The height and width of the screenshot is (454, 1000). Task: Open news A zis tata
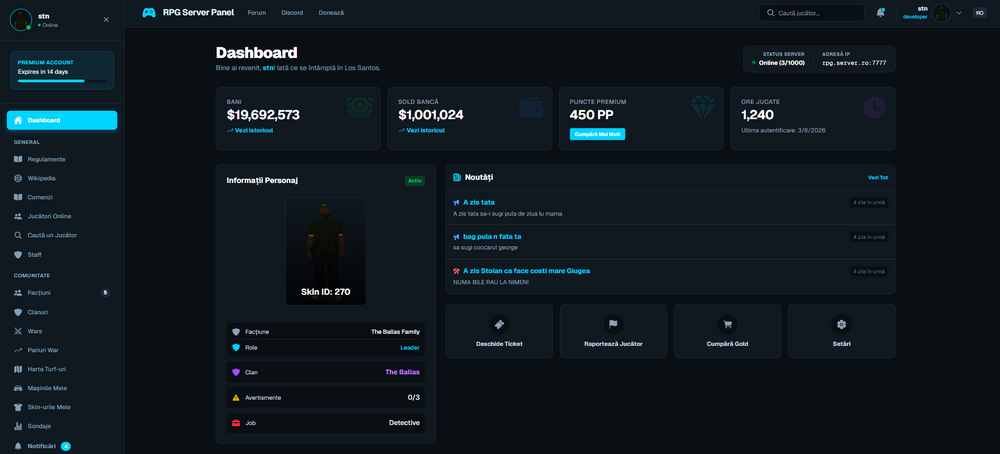point(478,202)
